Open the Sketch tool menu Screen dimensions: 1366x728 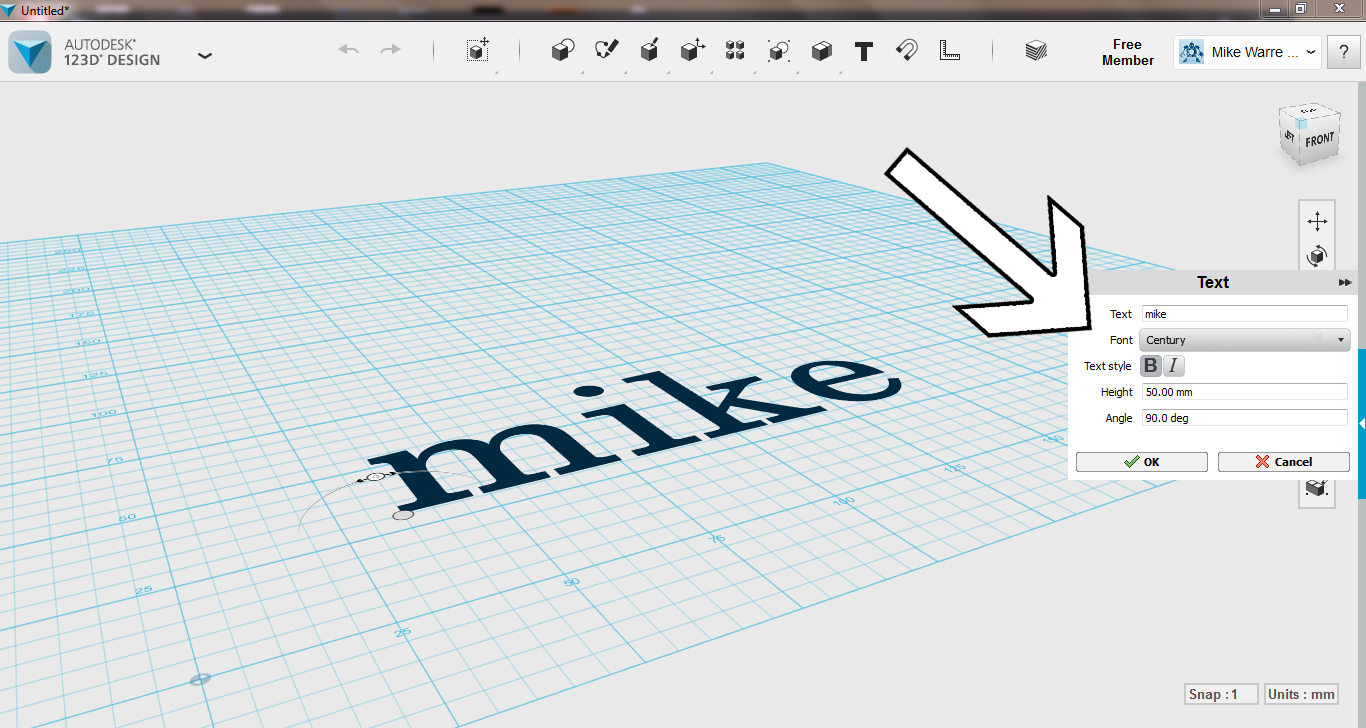[606, 51]
